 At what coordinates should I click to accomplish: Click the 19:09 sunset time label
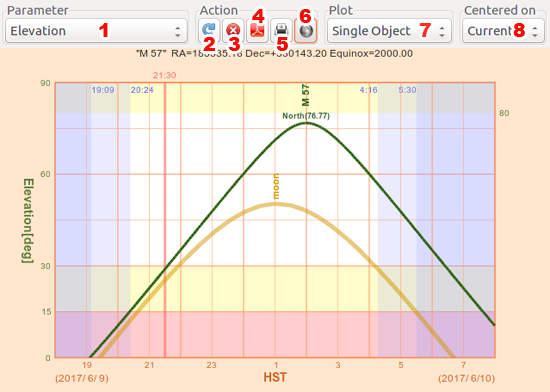coord(103,90)
